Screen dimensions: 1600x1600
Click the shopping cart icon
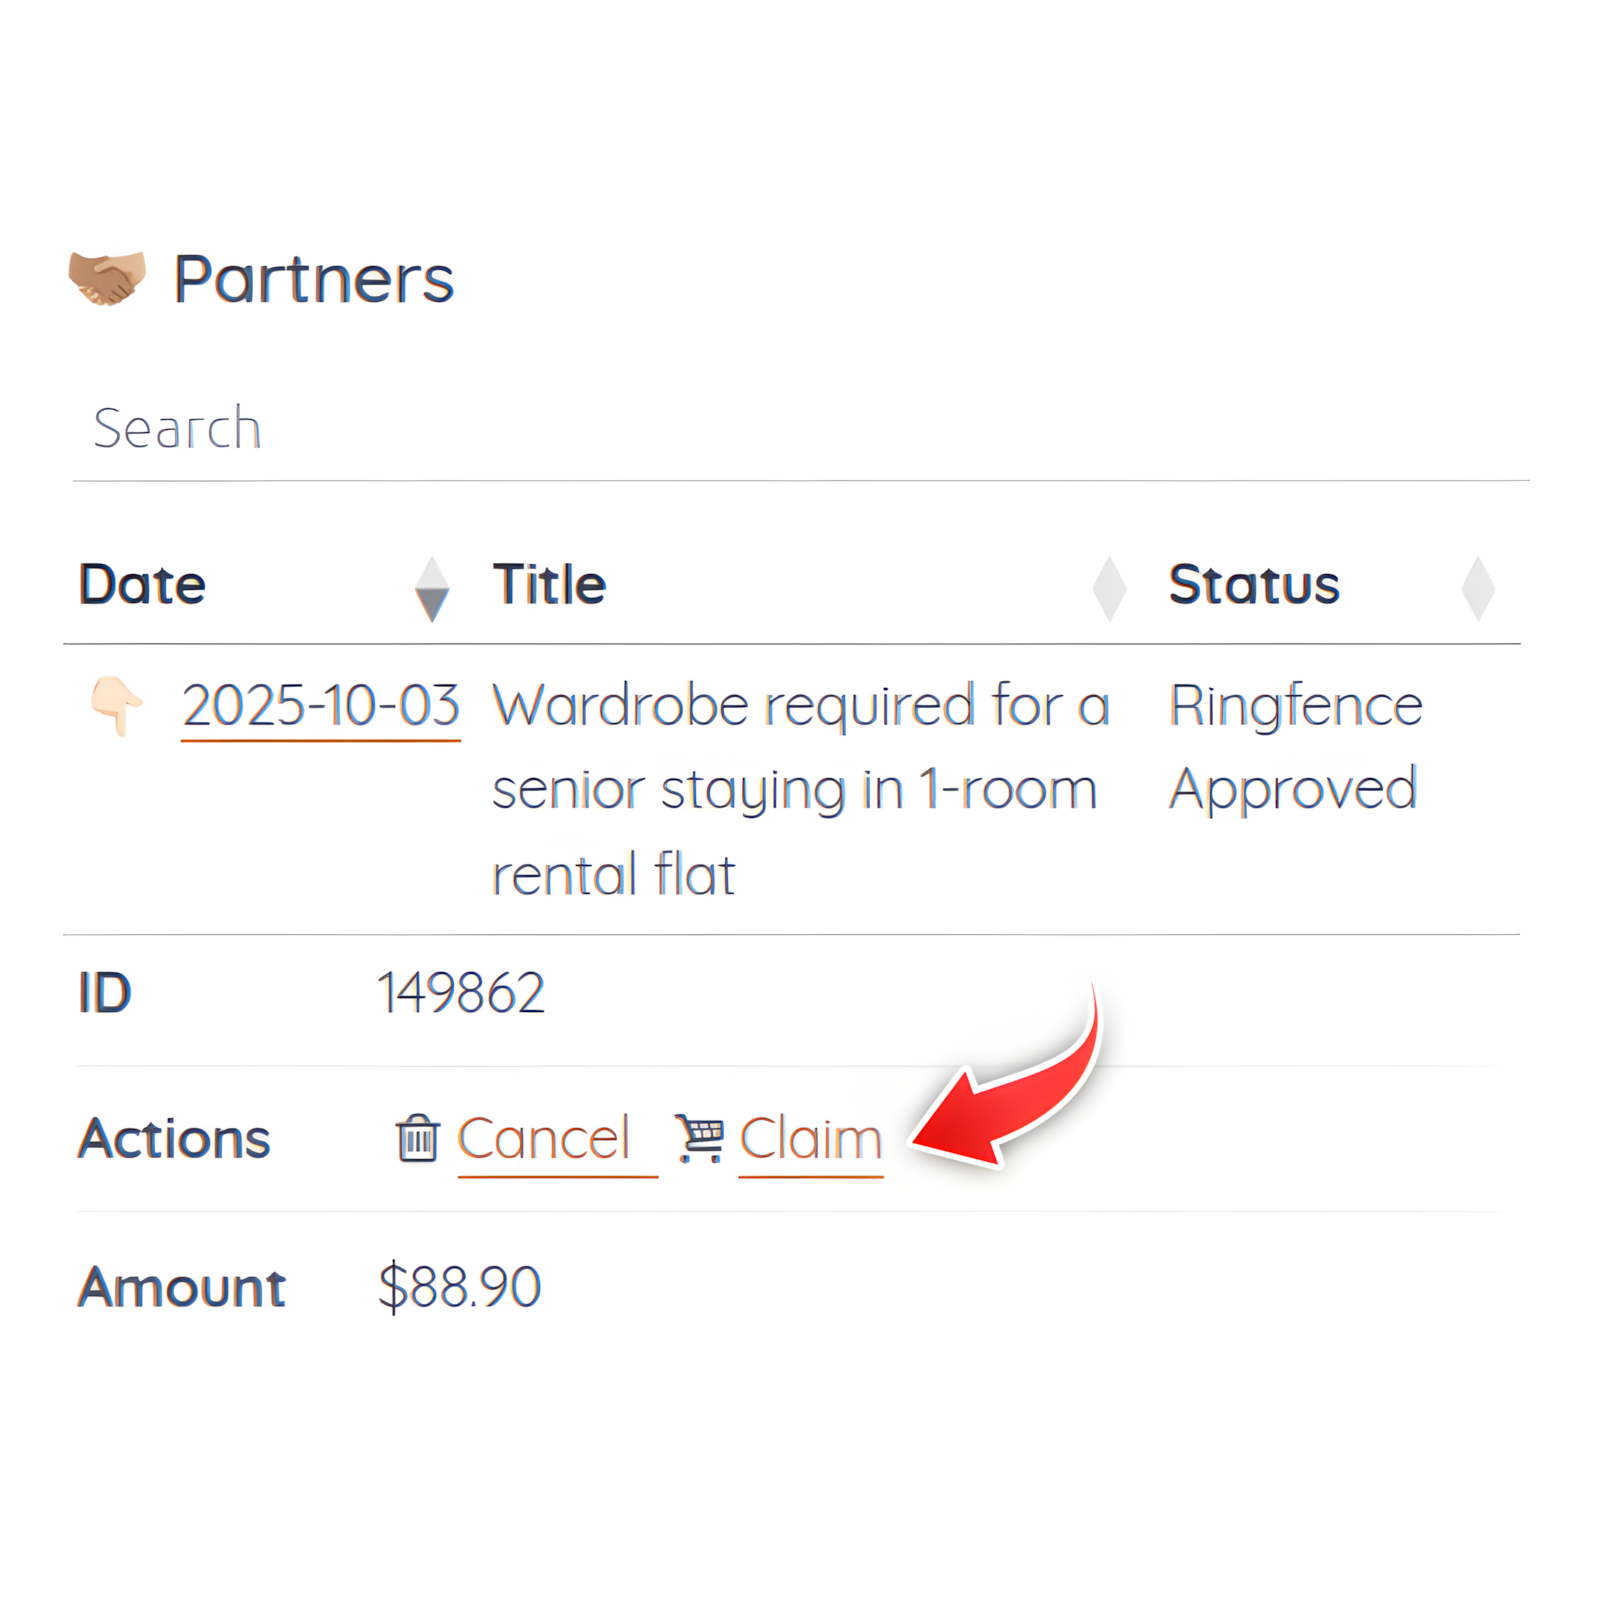(700, 1138)
